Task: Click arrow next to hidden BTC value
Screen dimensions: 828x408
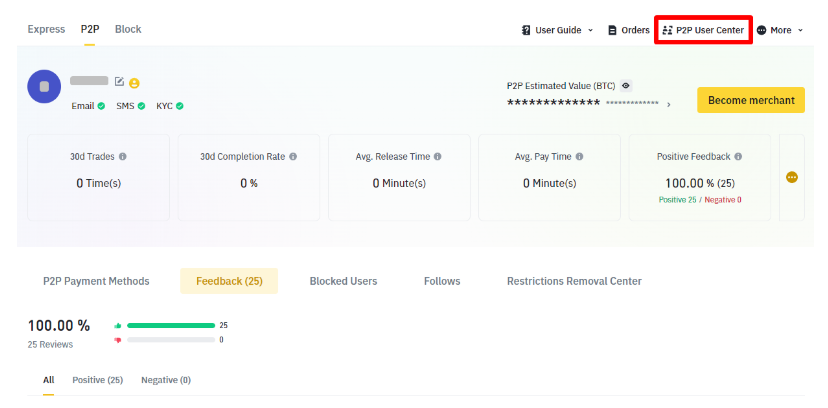Action: [669, 103]
